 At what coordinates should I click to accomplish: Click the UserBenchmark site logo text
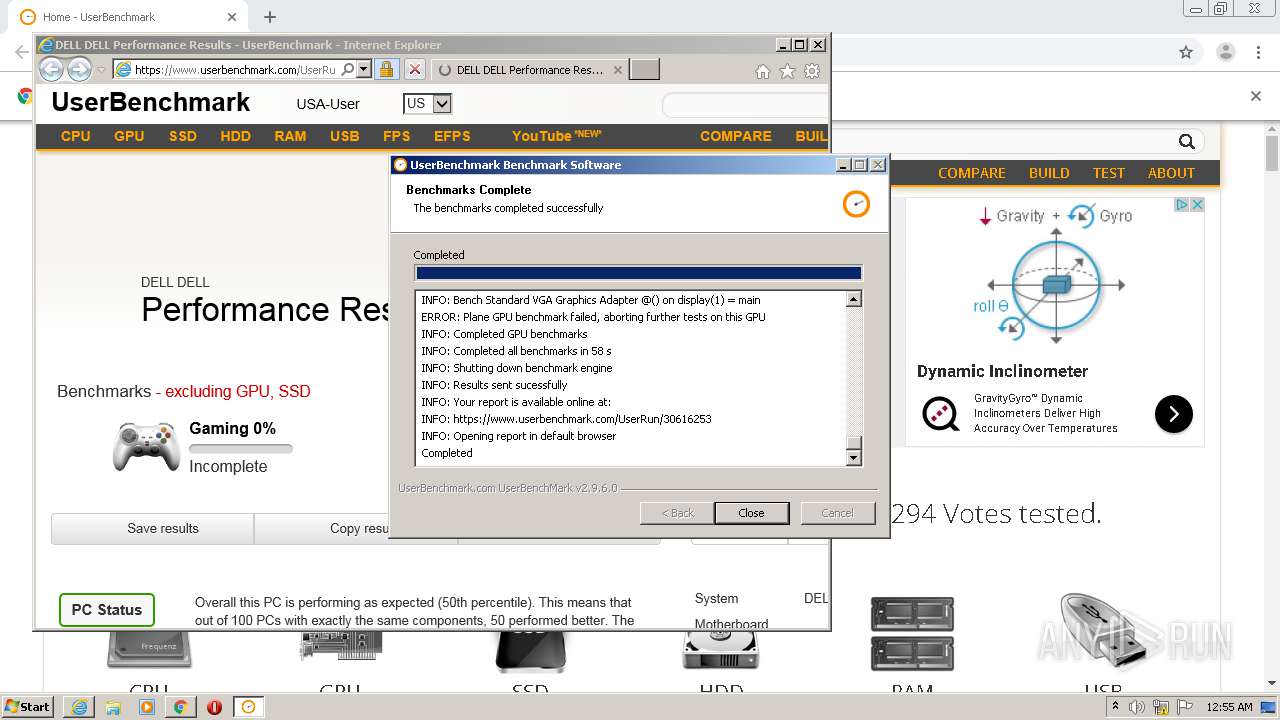pyautogui.click(x=151, y=102)
